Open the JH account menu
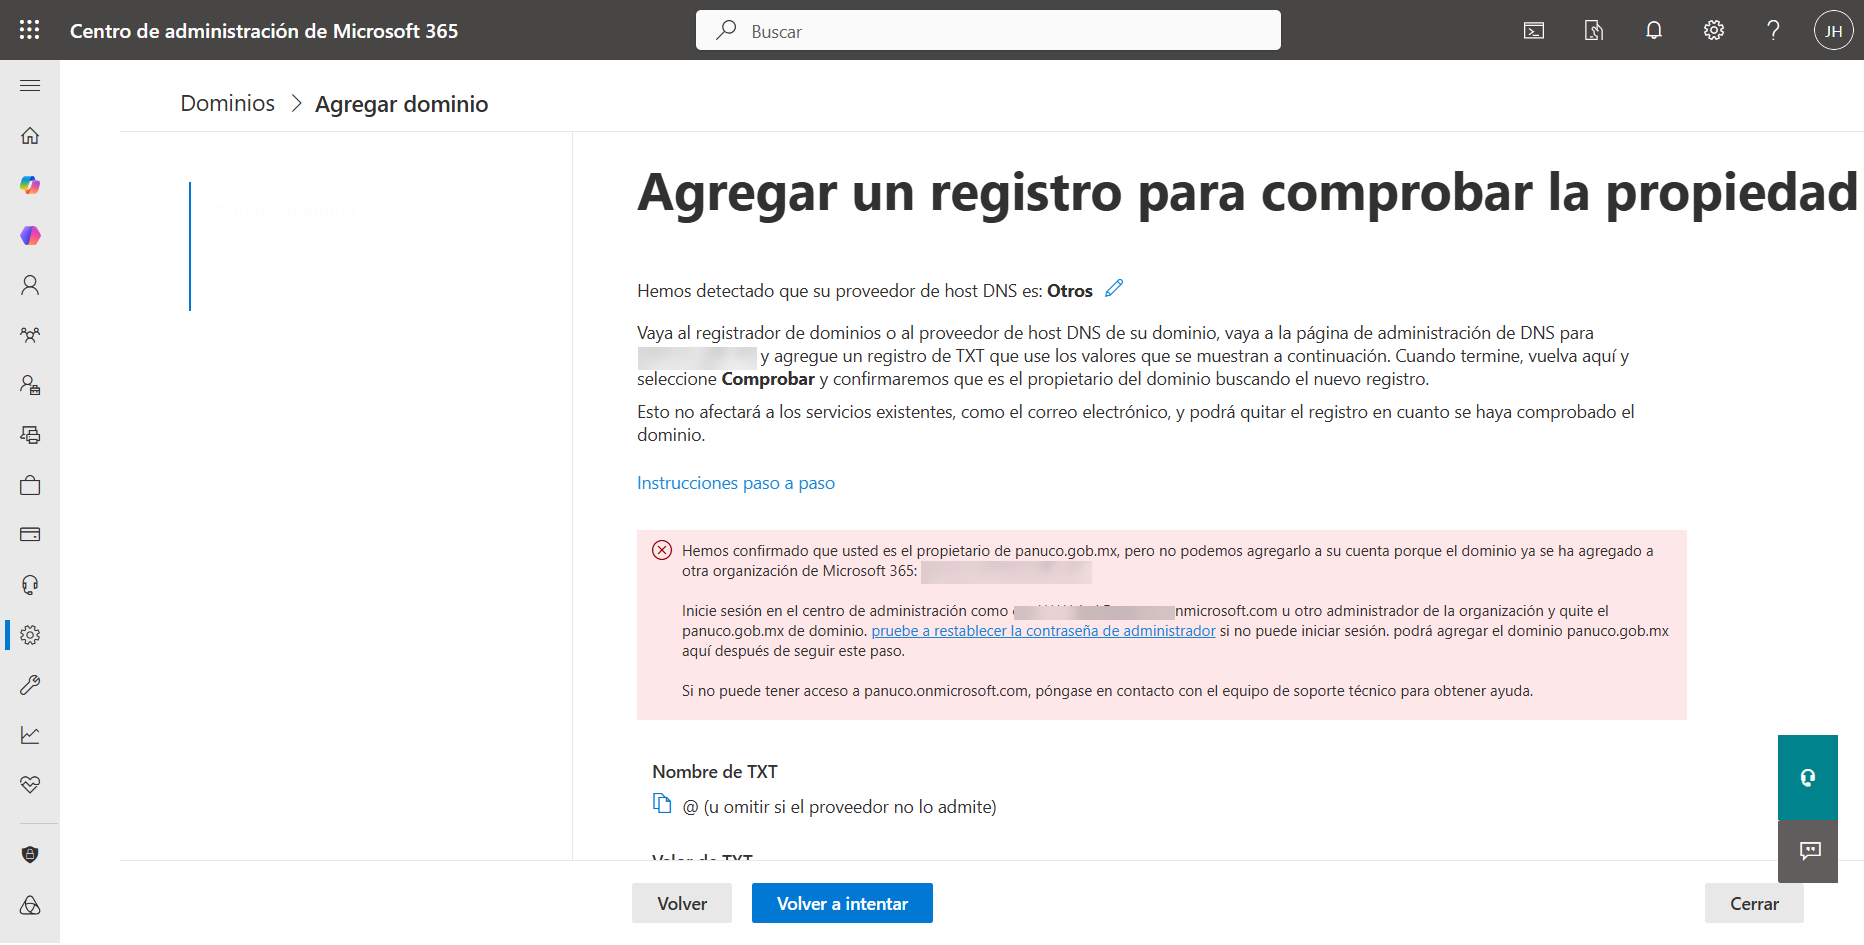This screenshot has height=945, width=1864. click(x=1834, y=31)
